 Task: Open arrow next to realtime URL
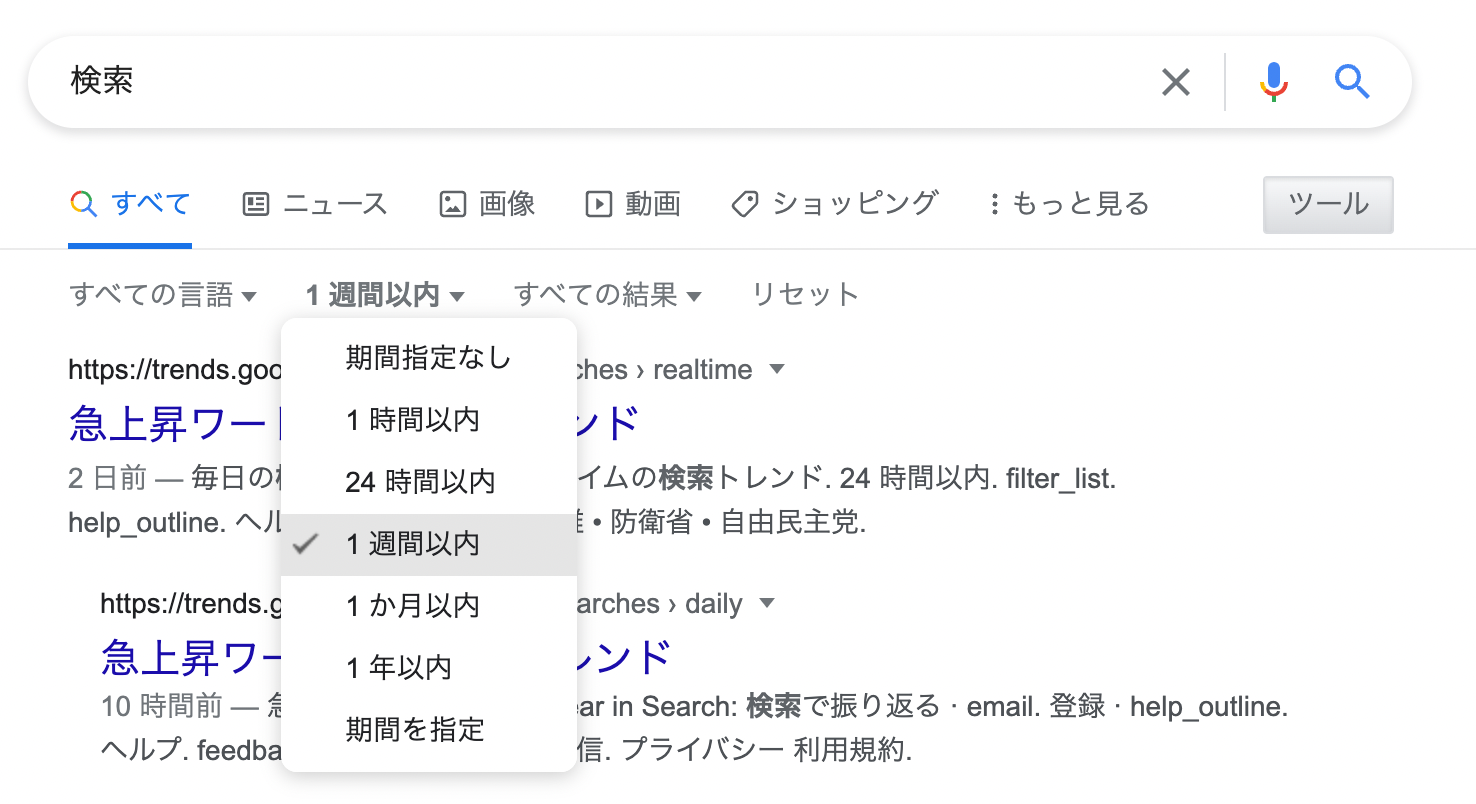776,370
